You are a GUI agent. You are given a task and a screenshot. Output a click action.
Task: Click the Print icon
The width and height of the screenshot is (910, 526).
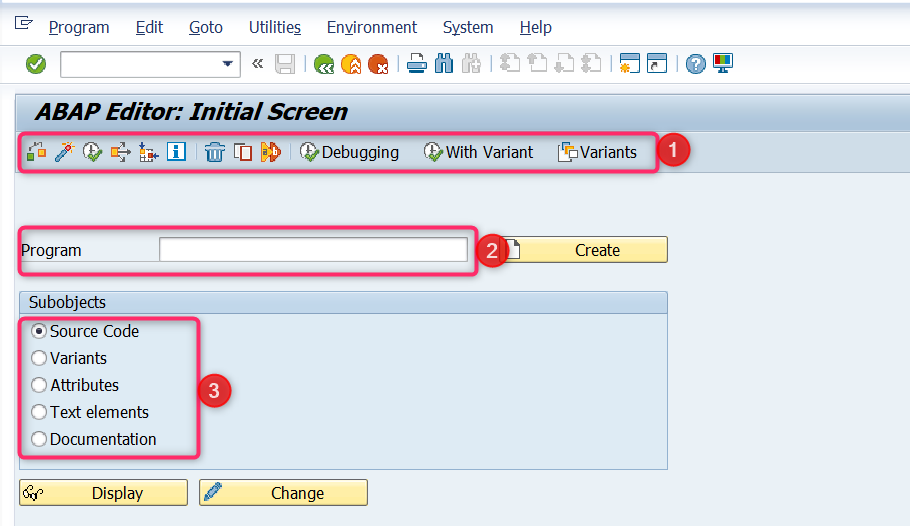tap(417, 64)
